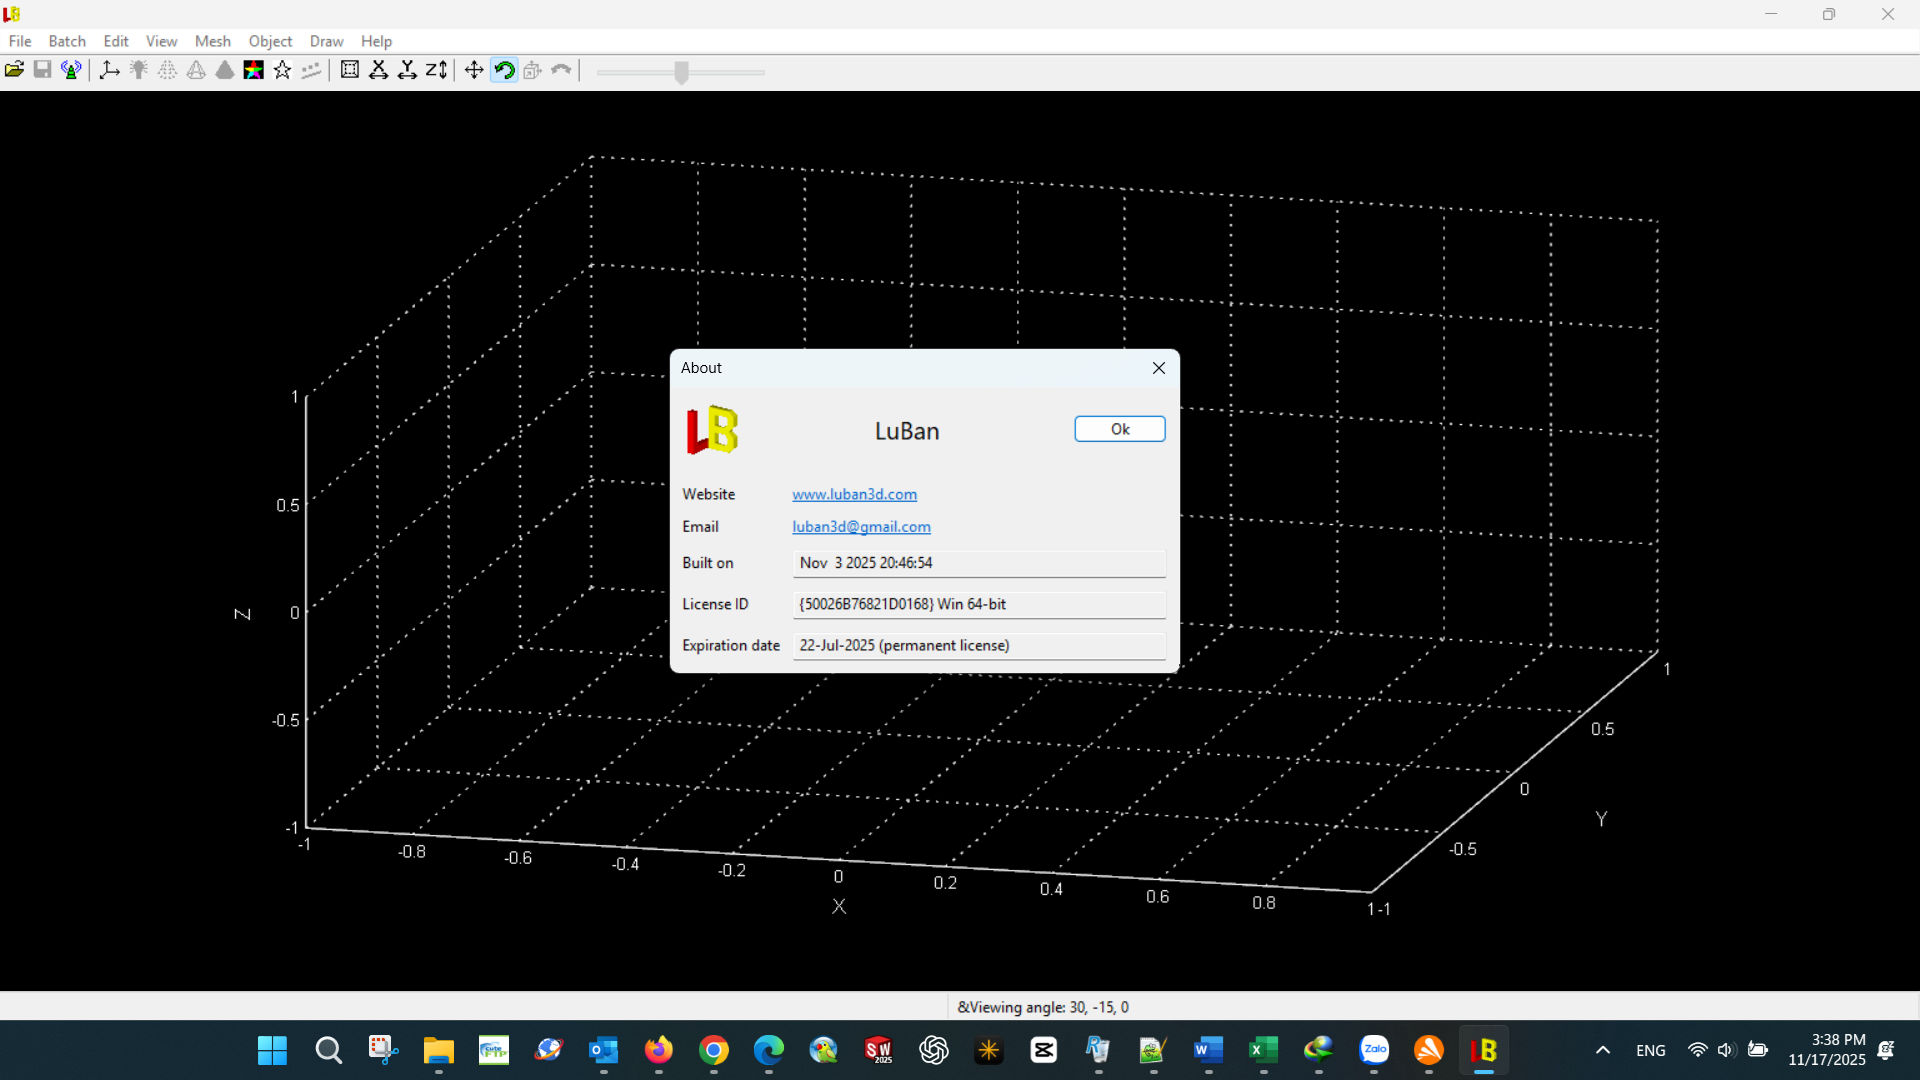Adjust the zoom slider in the toolbar
This screenshot has width=1920, height=1080.
(x=680, y=71)
